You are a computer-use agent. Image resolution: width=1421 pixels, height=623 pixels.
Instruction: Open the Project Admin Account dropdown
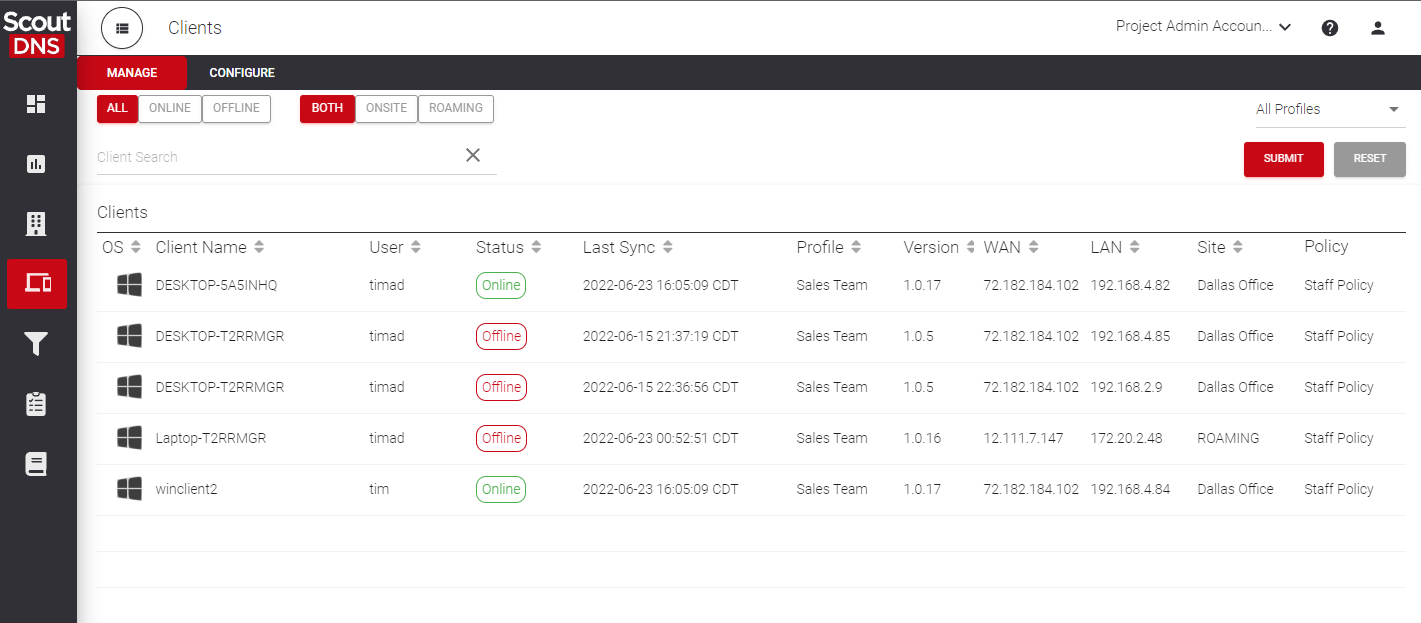1204,27
